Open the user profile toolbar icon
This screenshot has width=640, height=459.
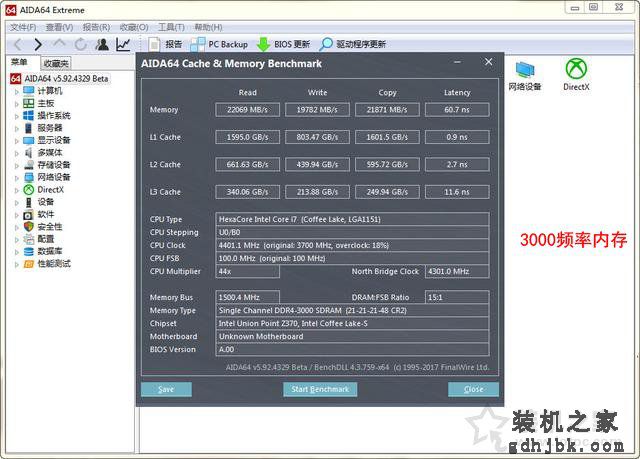click(x=102, y=44)
